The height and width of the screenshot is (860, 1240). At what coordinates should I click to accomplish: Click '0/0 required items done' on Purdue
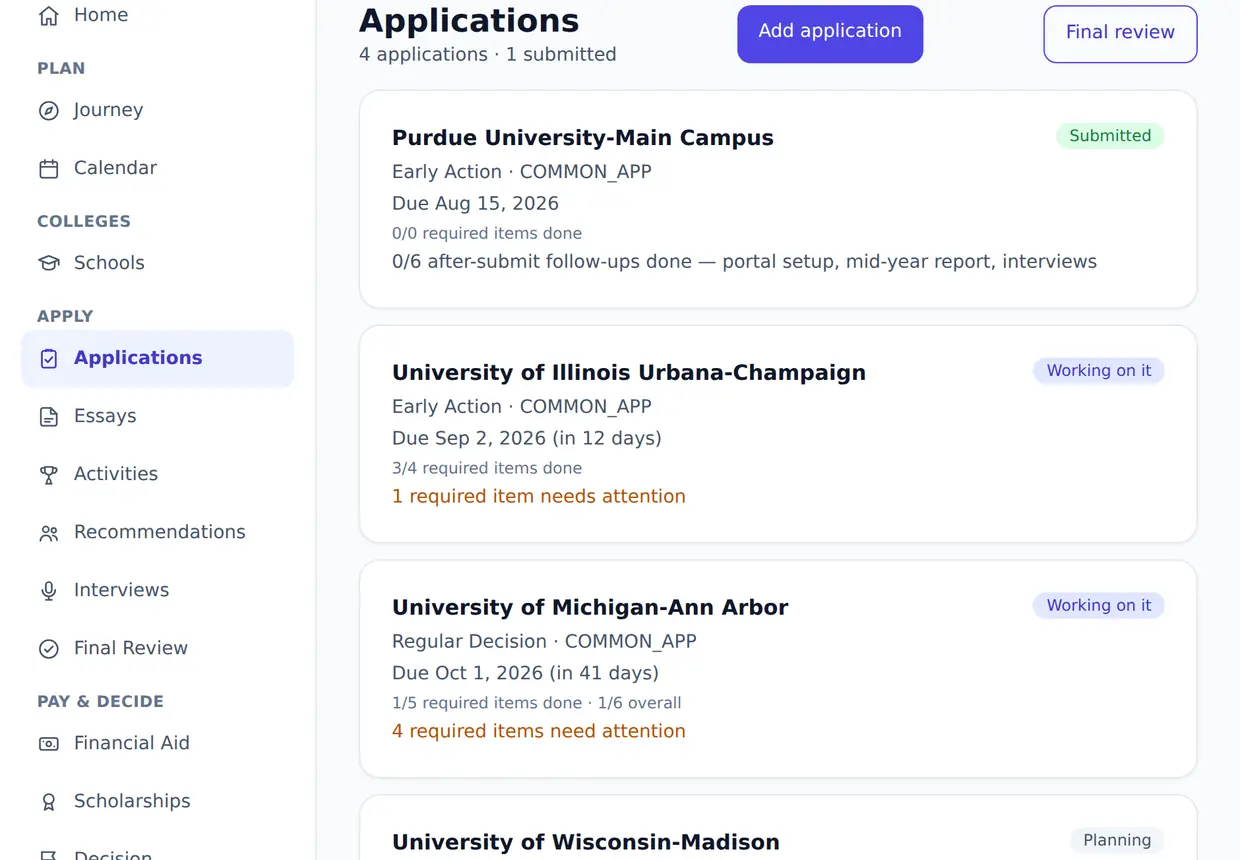click(487, 233)
